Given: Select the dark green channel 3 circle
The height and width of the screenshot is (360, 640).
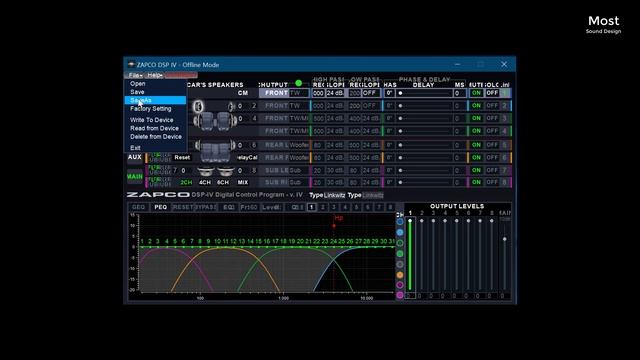Looking at the screenshot, I should 400,243.
